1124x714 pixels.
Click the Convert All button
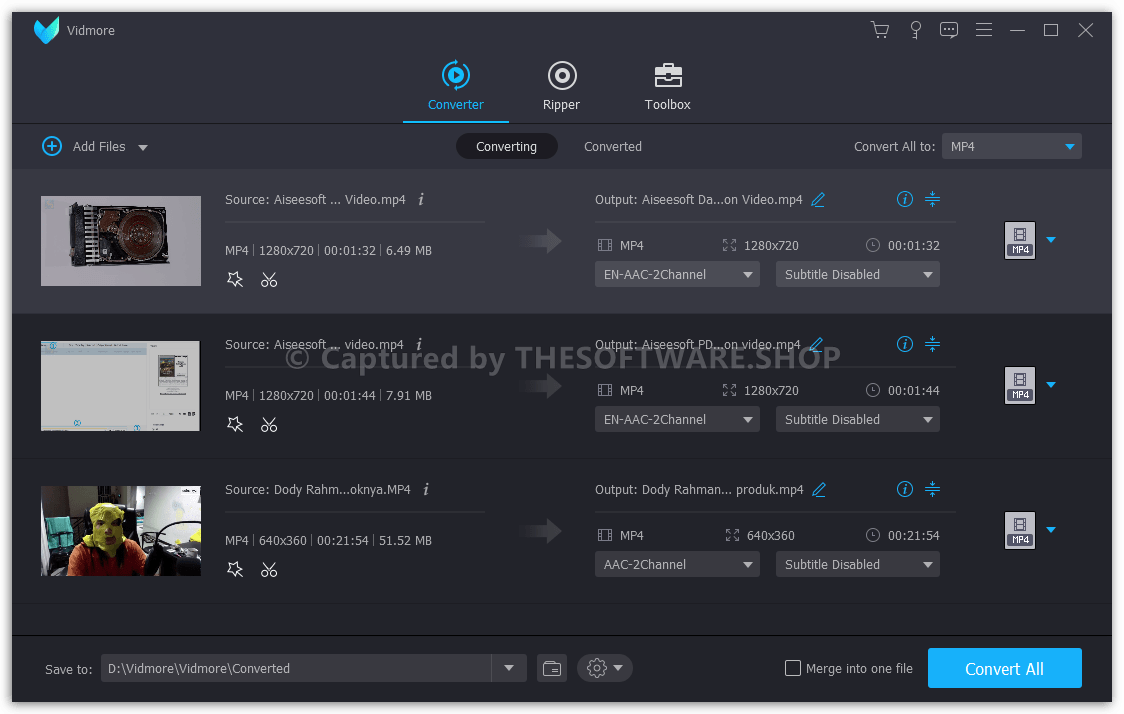[1004, 668]
